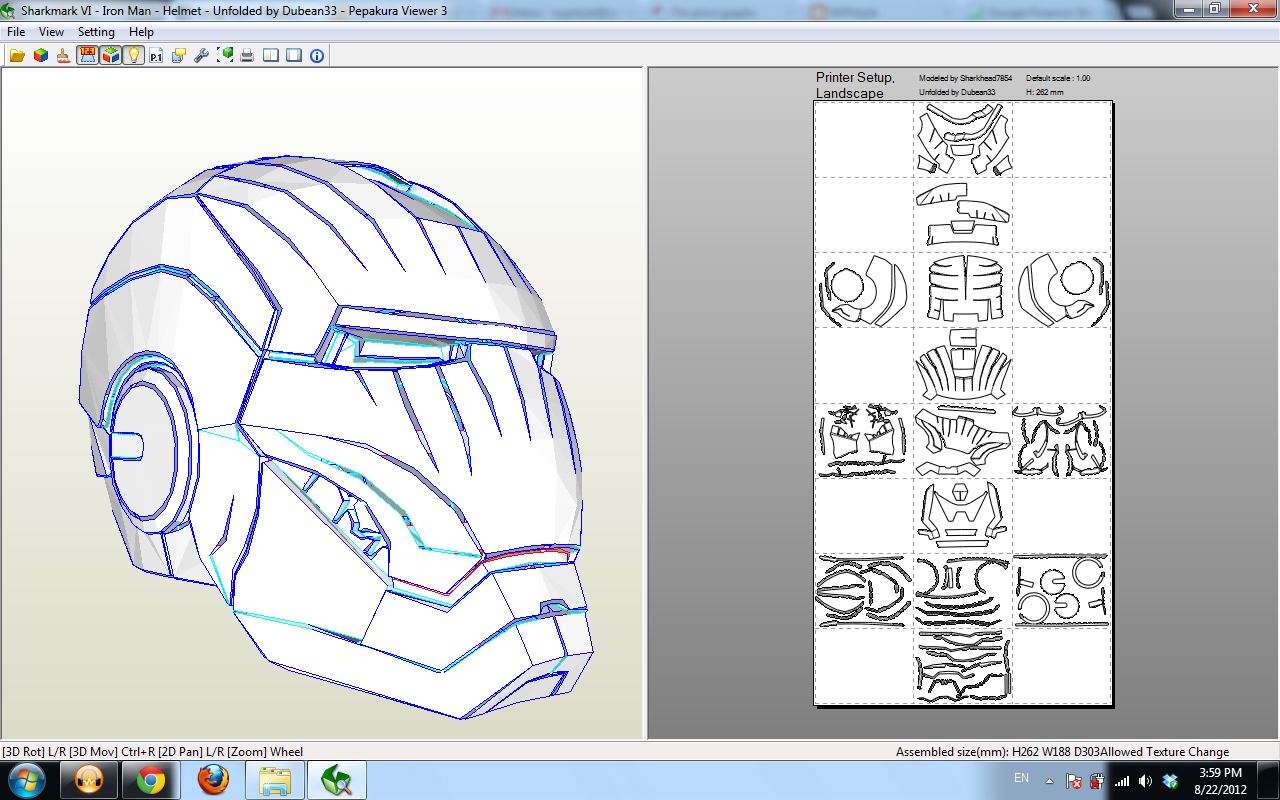Open the Setting menu
Viewport: 1280px width, 800px height.
[x=97, y=32]
